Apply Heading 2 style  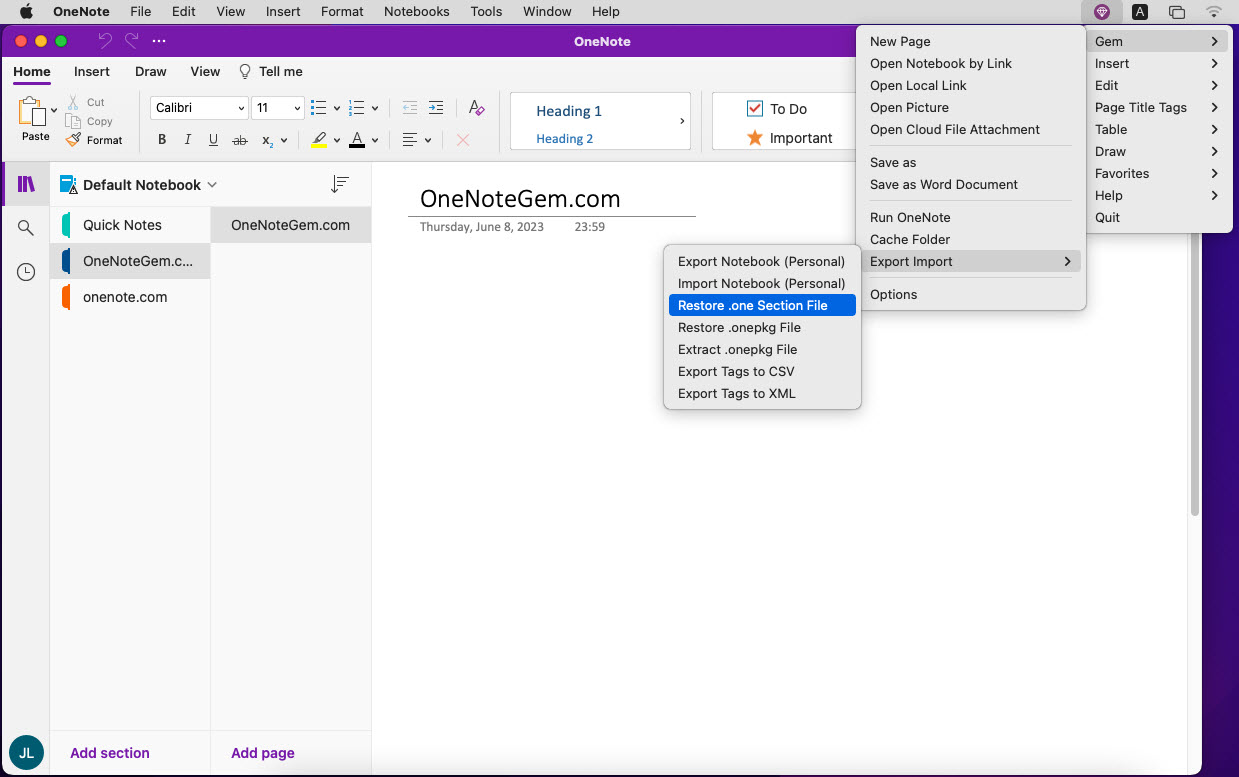pyautogui.click(x=565, y=138)
